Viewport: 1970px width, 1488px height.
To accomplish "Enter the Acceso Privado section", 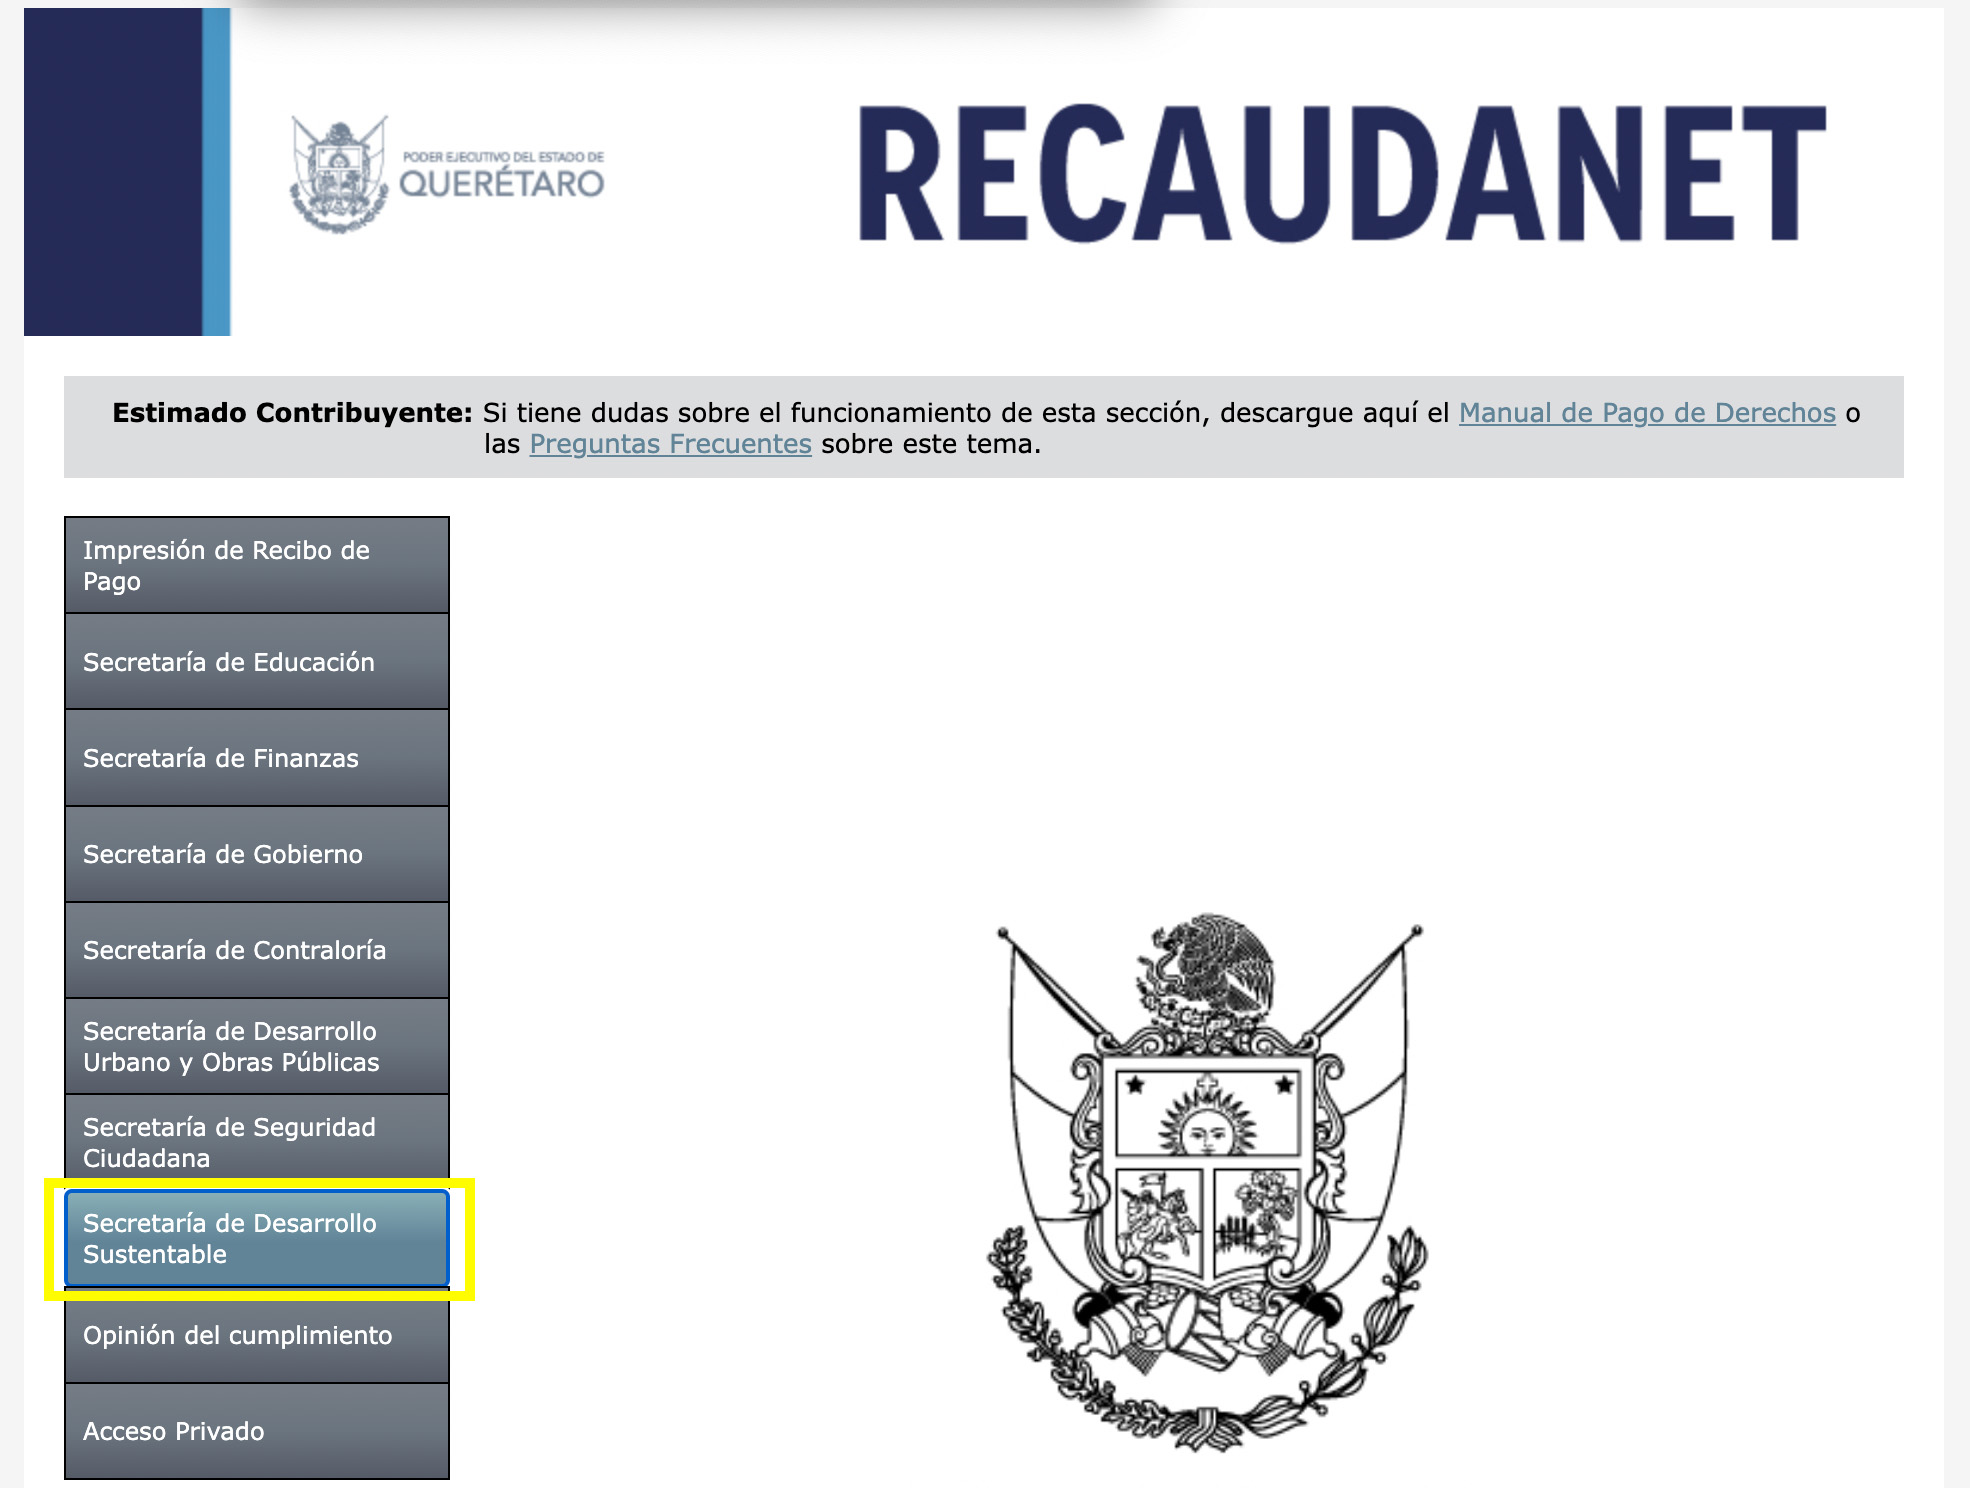I will (255, 1430).
